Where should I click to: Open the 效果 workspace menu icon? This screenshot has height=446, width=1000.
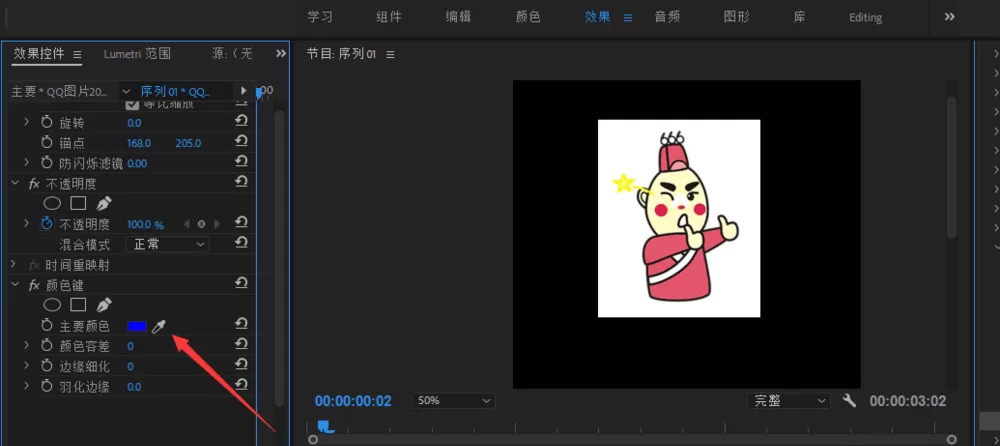click(628, 18)
